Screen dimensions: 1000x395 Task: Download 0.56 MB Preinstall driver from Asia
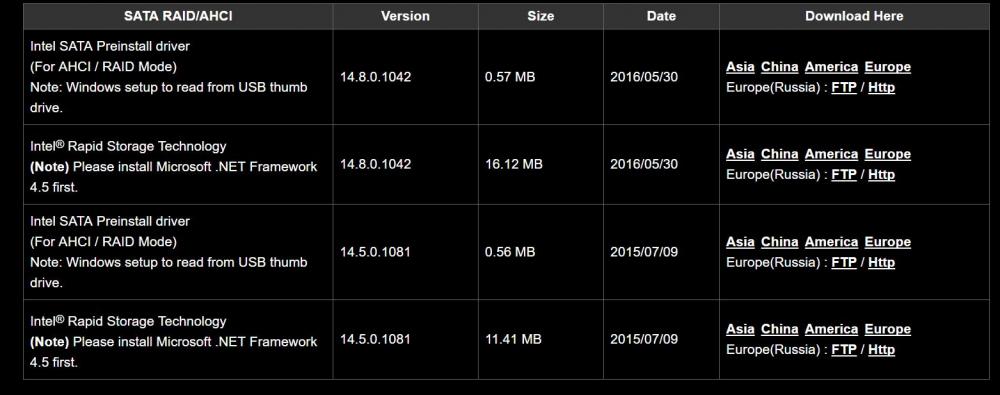[740, 242]
